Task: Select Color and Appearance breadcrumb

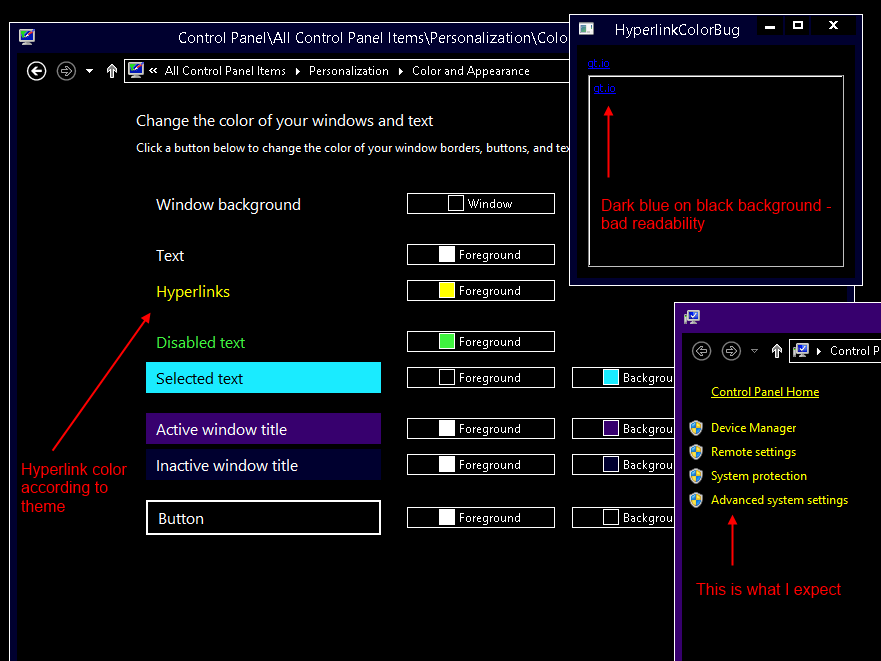Action: coord(471,71)
